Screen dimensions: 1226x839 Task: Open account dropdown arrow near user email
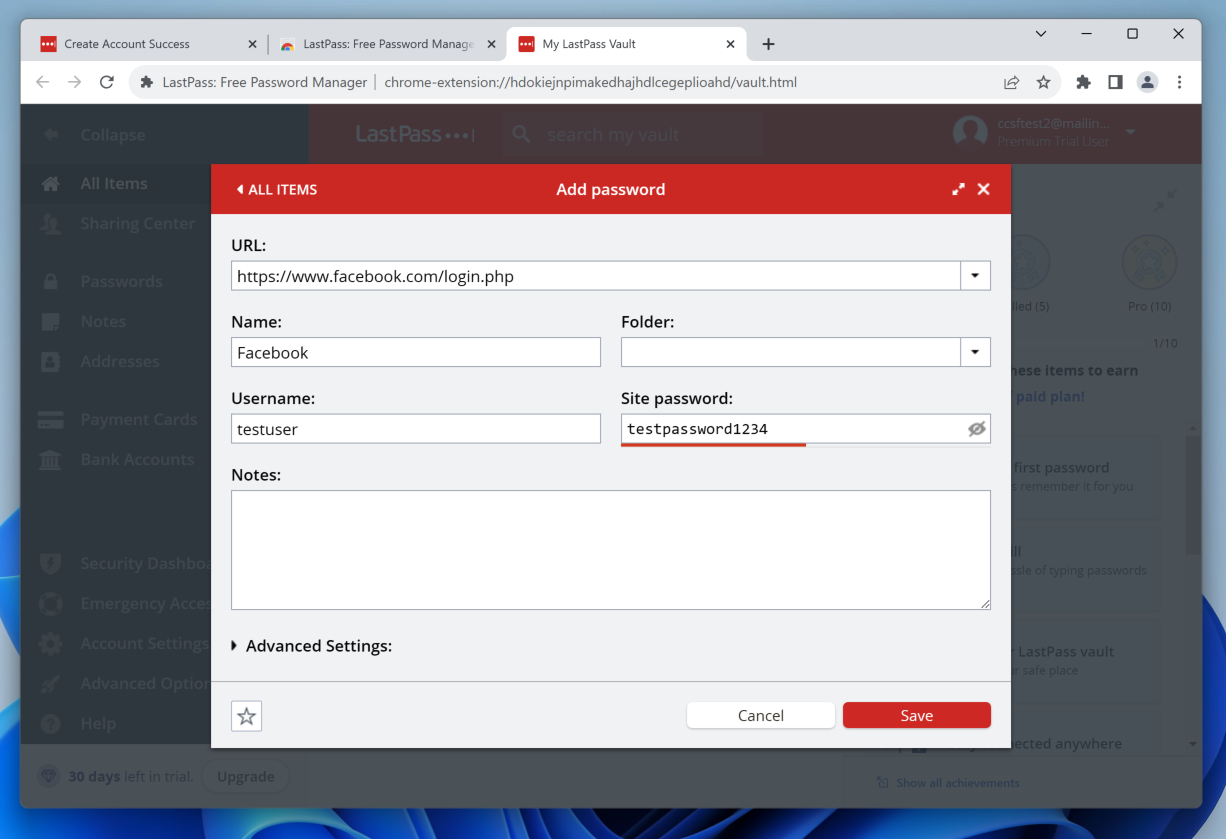pos(1131,132)
